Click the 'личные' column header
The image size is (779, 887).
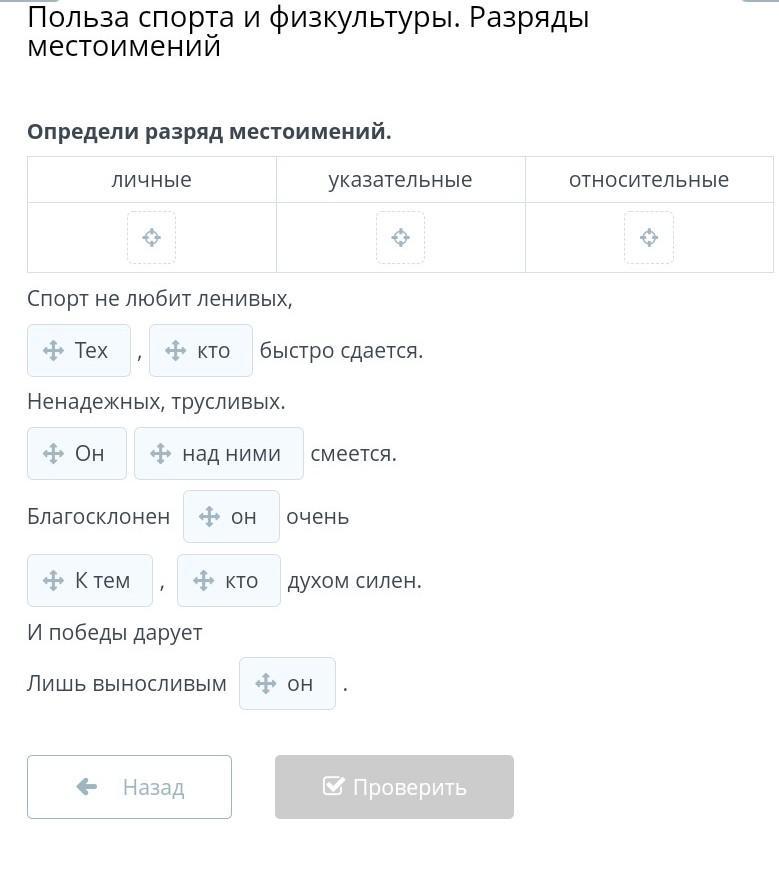coord(152,180)
